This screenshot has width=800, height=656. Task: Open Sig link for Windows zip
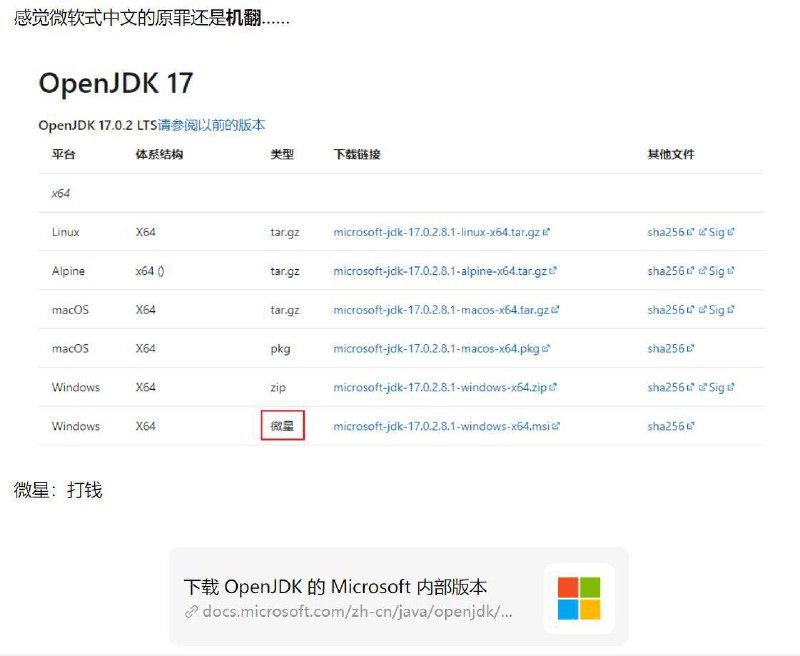[716, 387]
